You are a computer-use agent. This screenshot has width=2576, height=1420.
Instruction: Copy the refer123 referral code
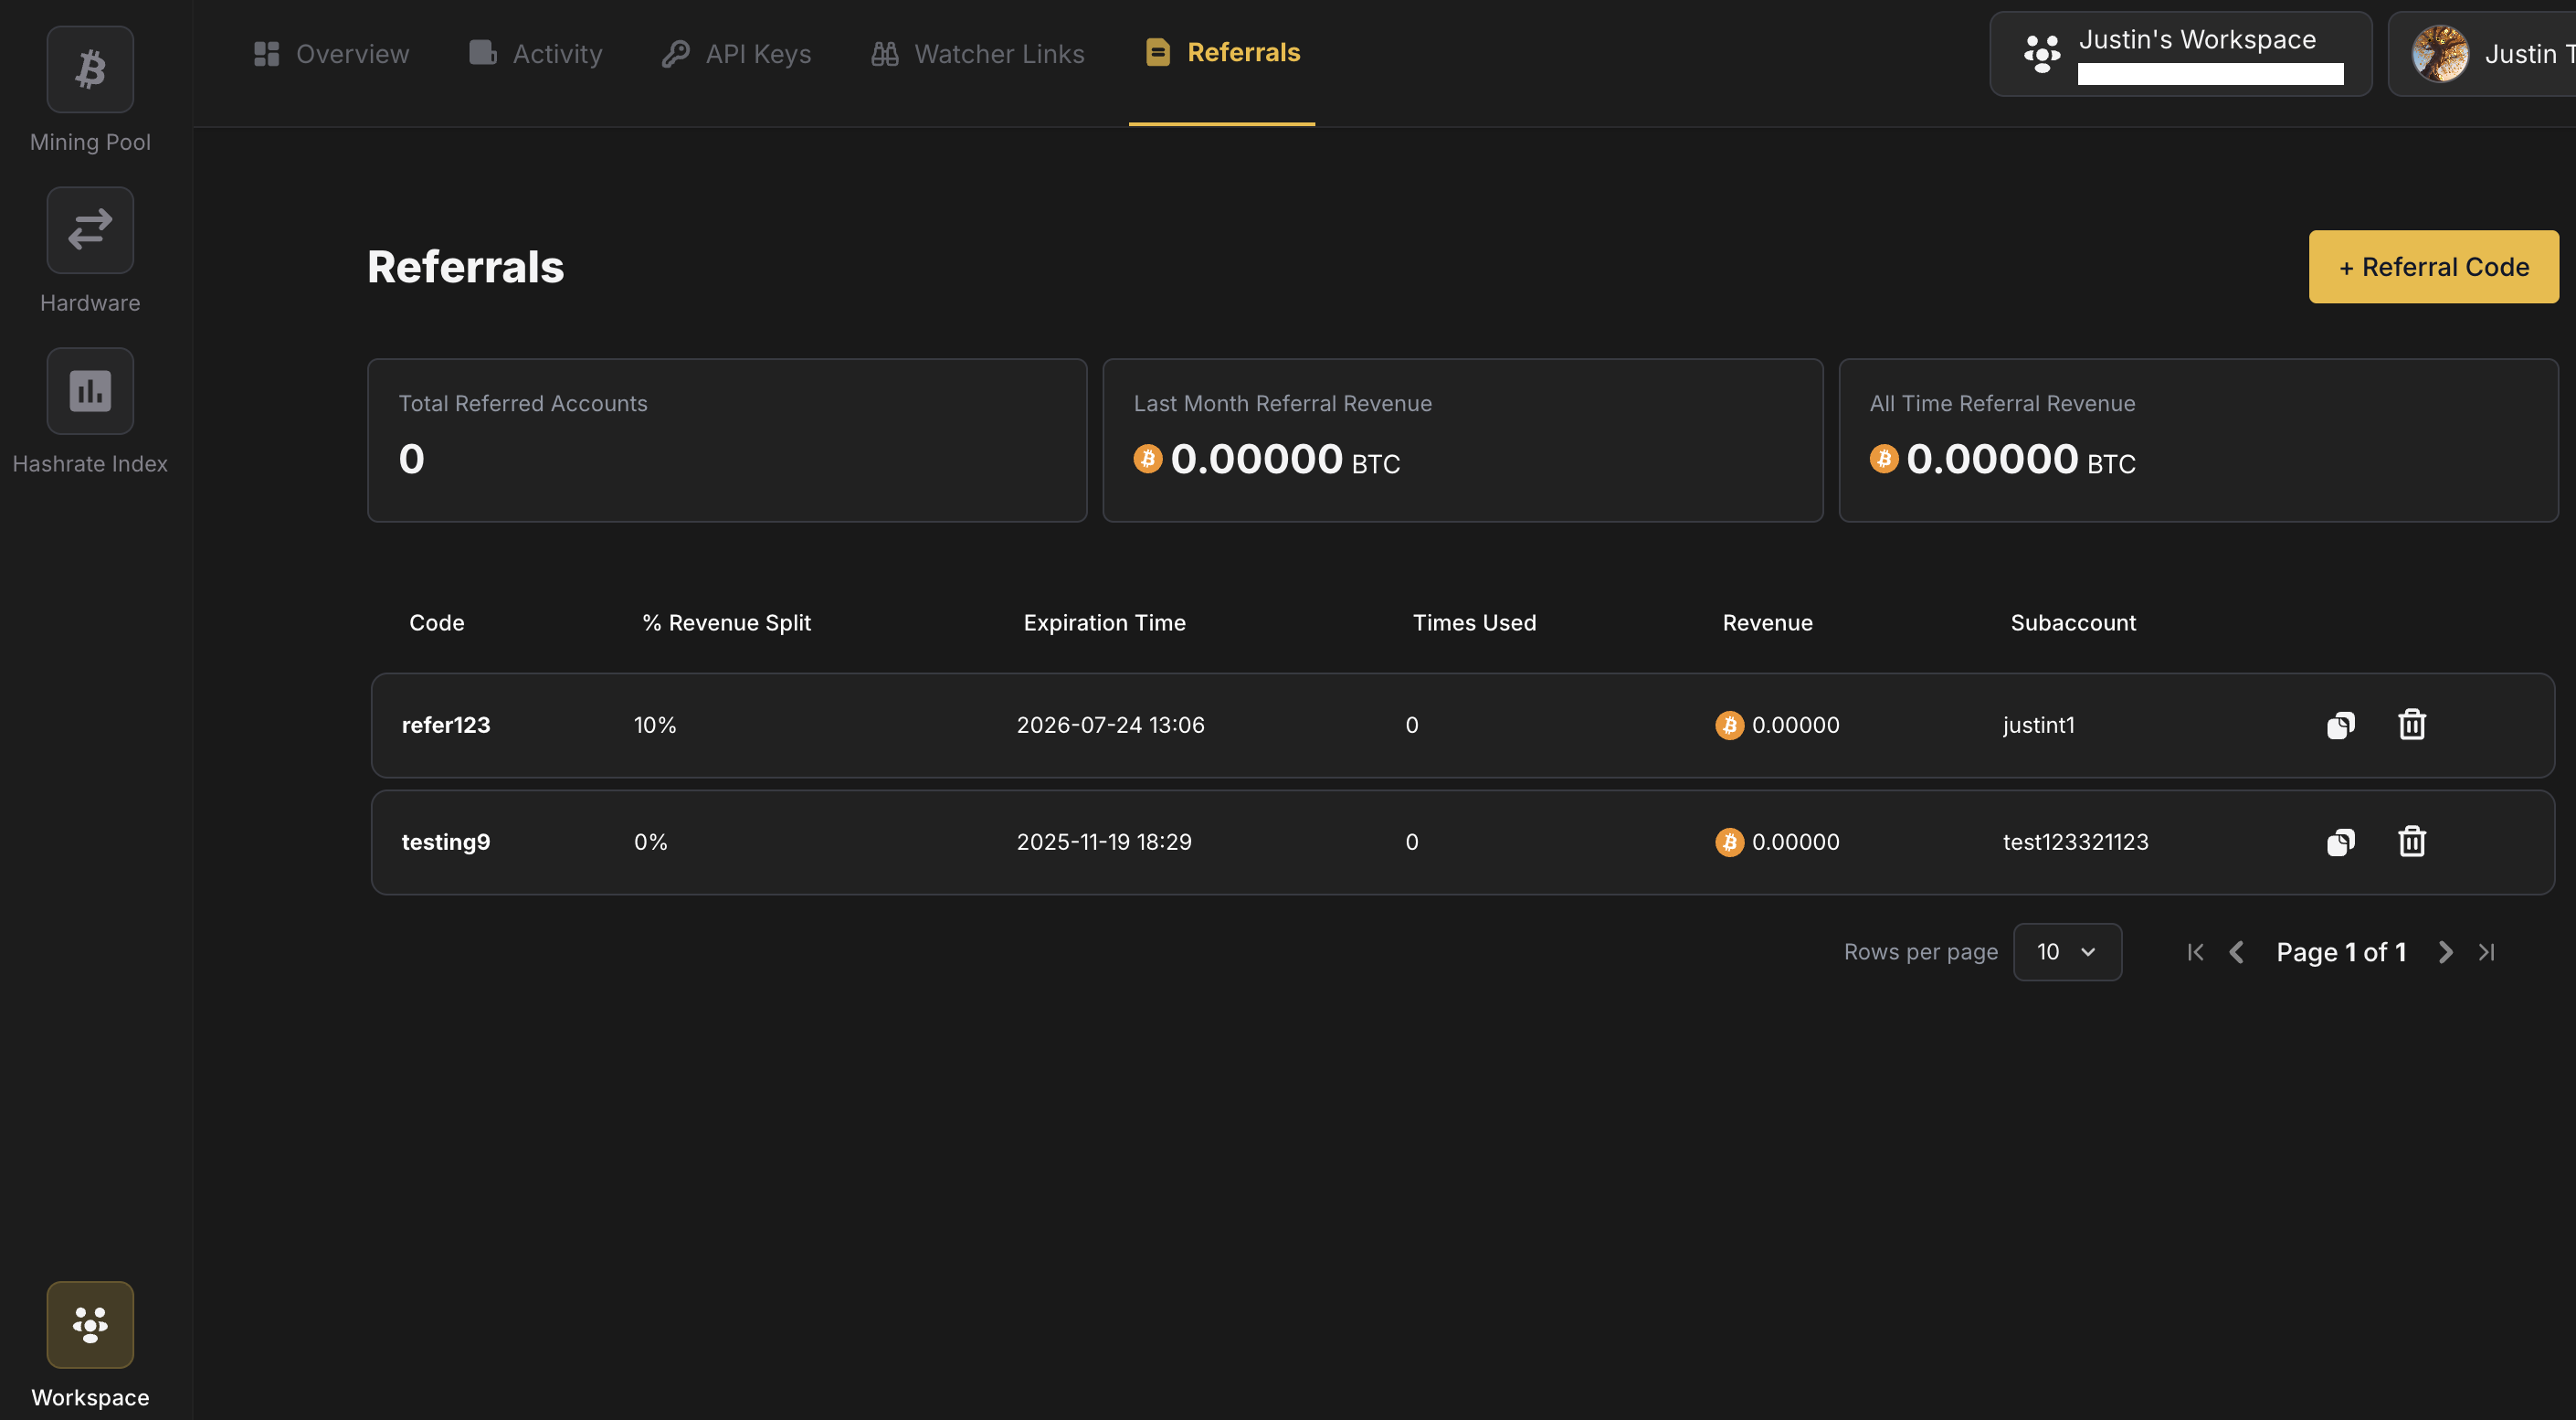[x=2341, y=725]
